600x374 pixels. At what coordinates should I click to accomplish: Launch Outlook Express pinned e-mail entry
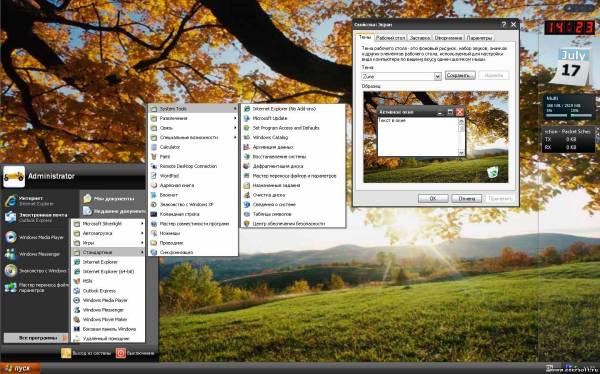[x=36, y=217]
